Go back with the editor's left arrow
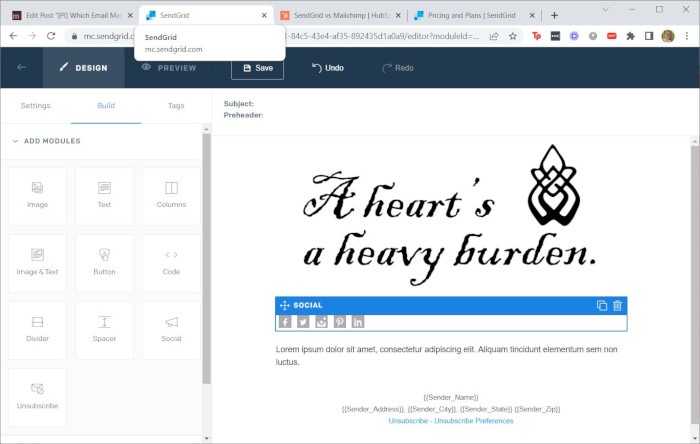 point(21,67)
